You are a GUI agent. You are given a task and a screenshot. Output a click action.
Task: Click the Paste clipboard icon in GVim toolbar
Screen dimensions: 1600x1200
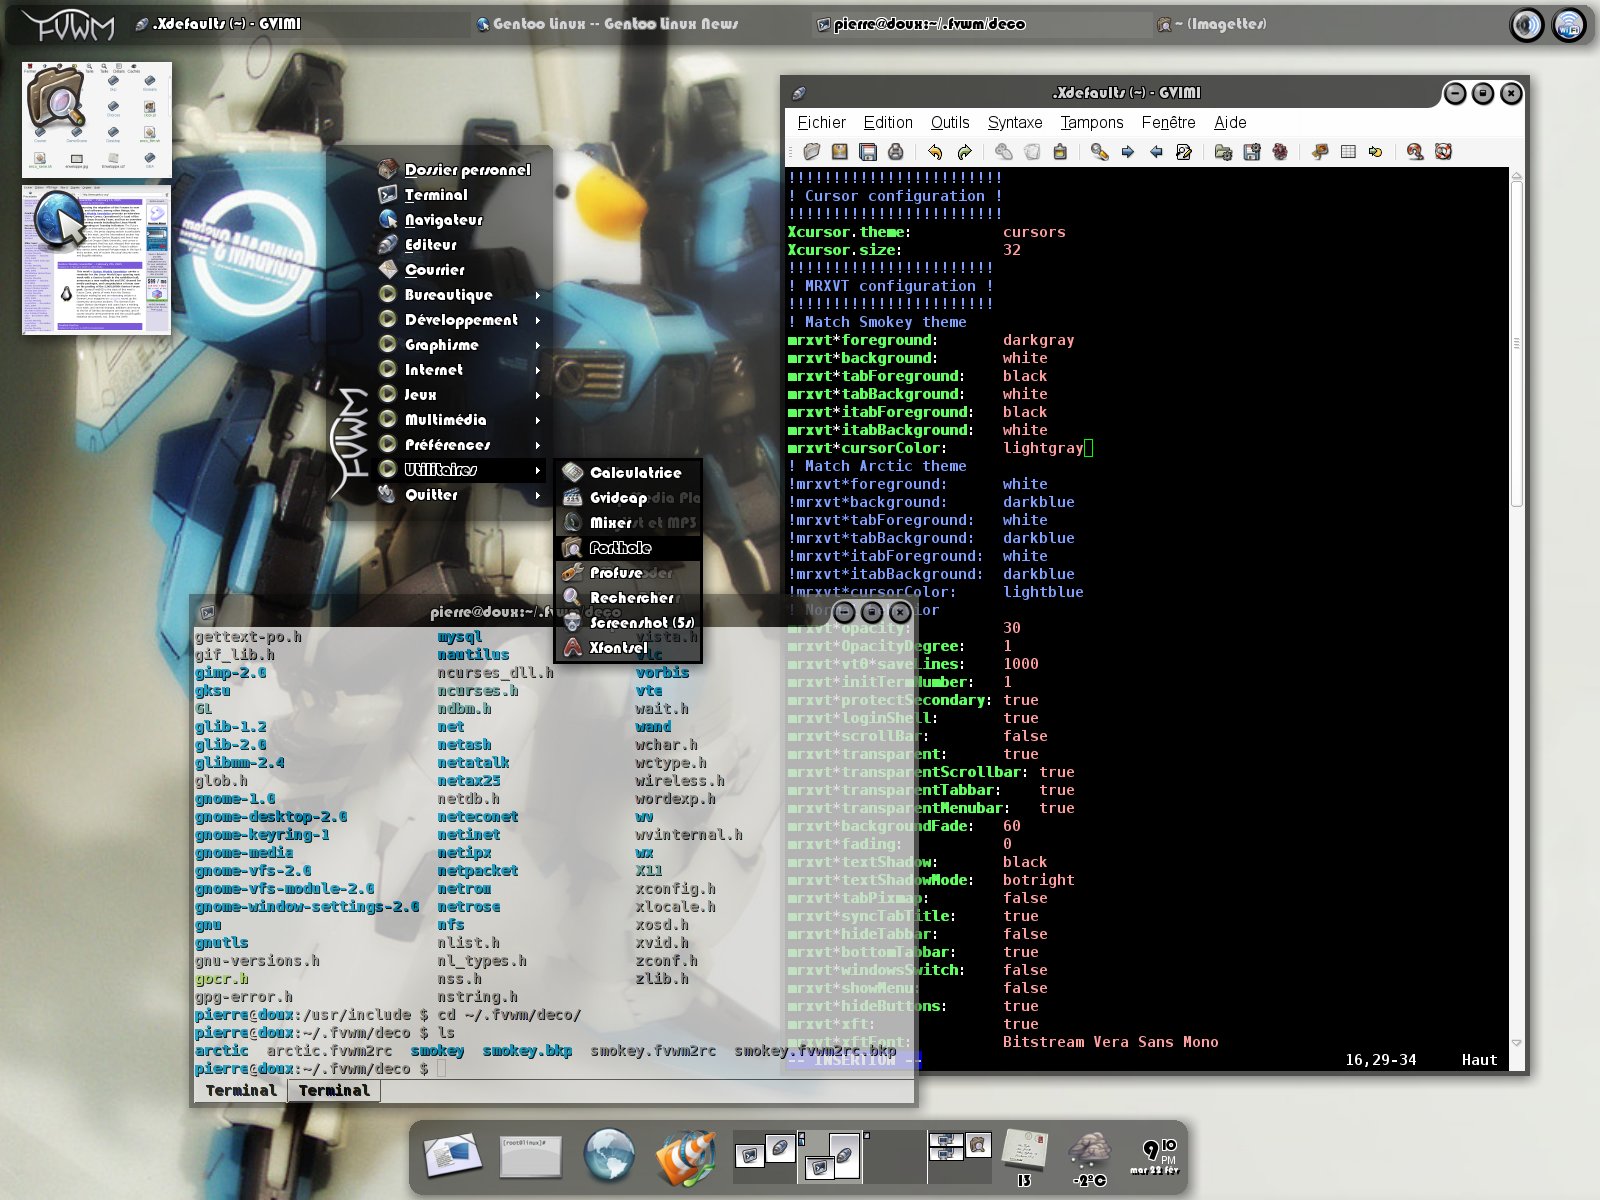tap(1060, 152)
